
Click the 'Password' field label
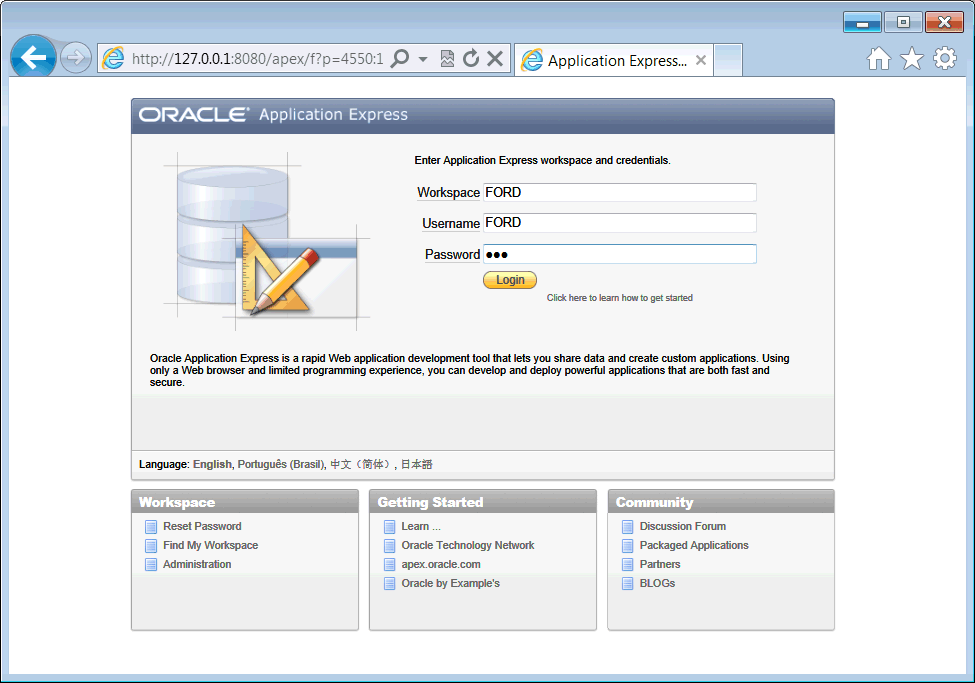coord(452,254)
